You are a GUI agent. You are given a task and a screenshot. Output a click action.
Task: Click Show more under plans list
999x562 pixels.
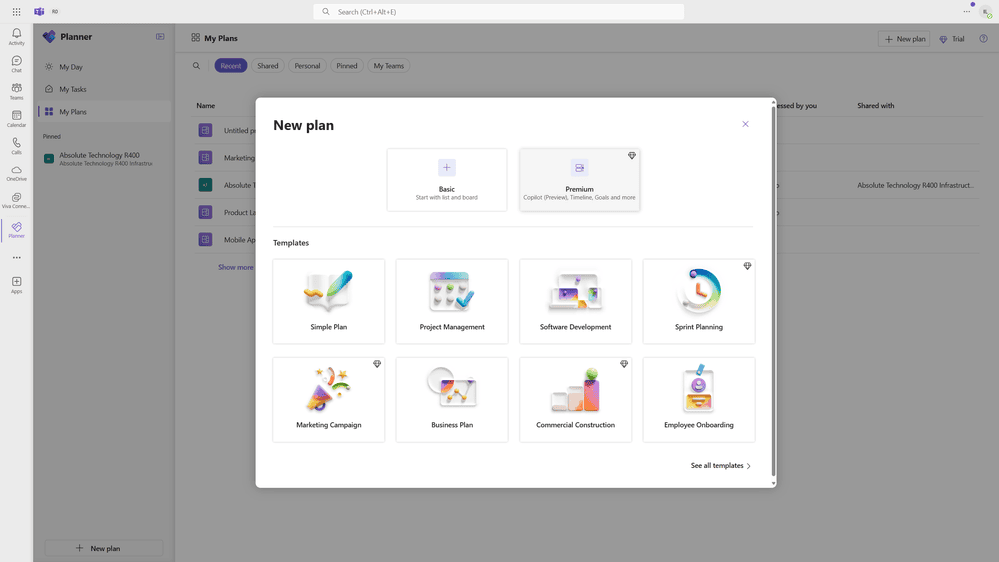(x=236, y=267)
